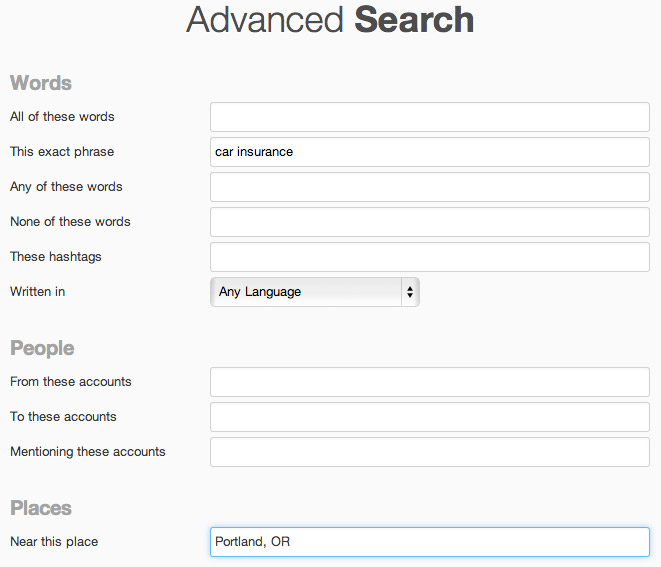
Task: Click the 'People' section heading
Action: pyautogui.click(x=42, y=348)
